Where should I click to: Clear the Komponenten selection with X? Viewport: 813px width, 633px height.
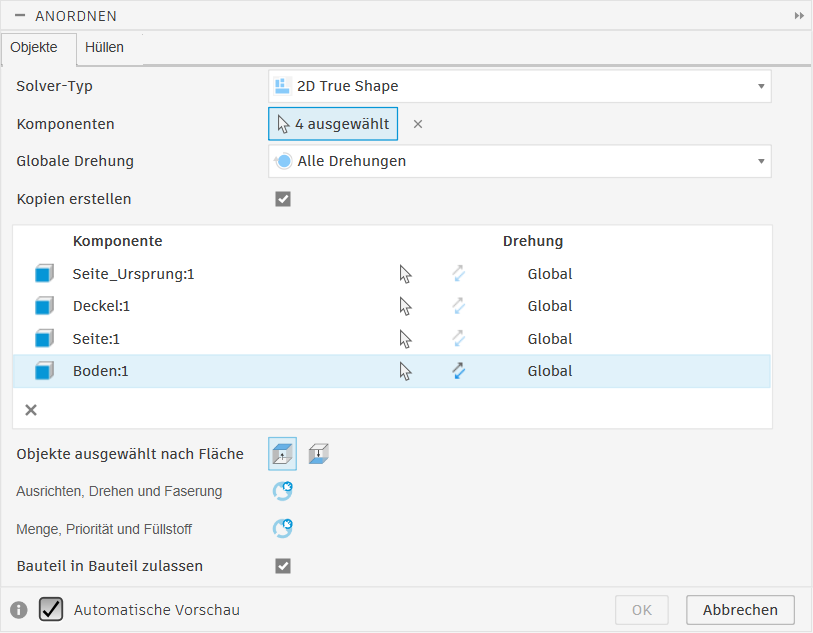(x=418, y=124)
